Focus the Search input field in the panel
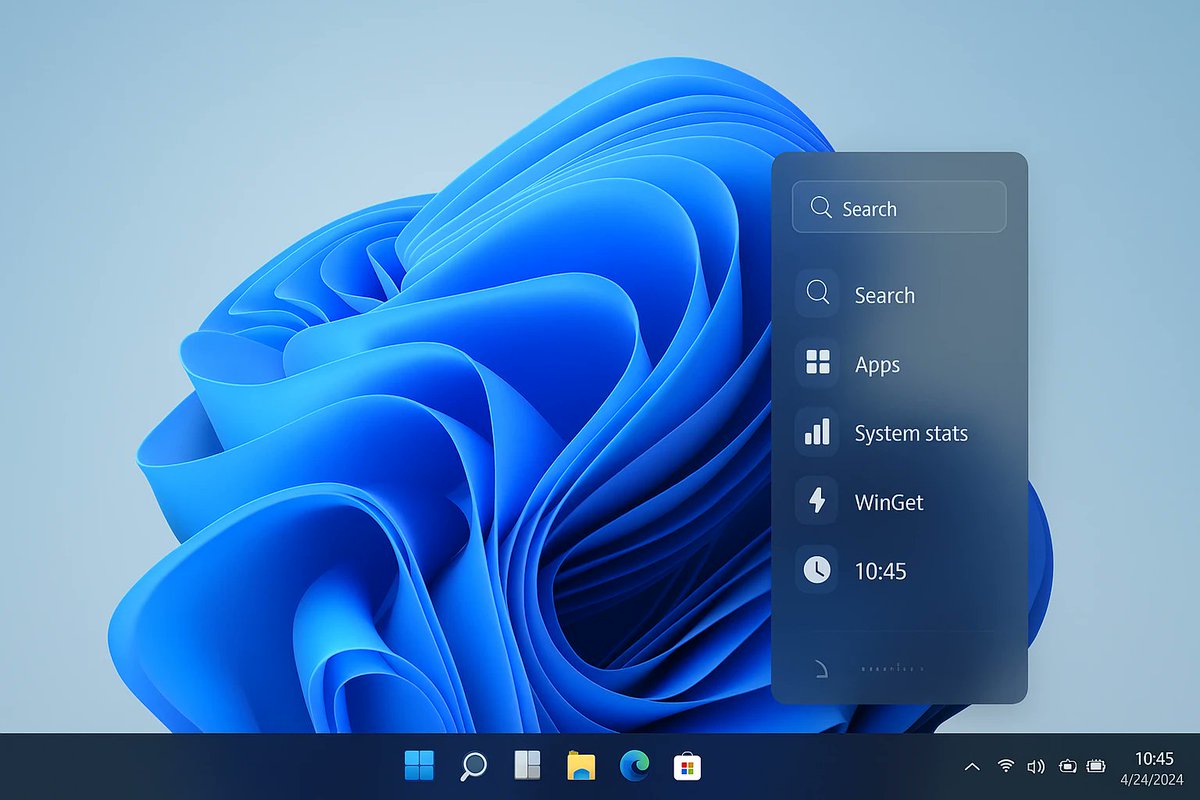 (x=899, y=208)
